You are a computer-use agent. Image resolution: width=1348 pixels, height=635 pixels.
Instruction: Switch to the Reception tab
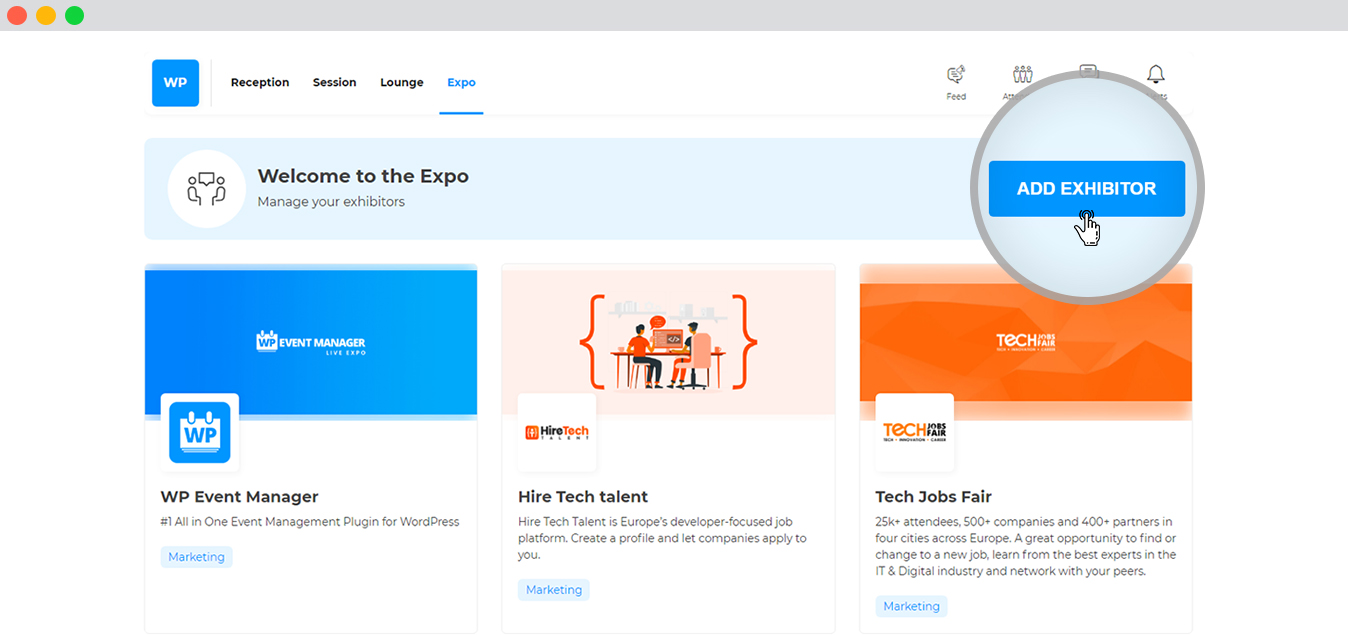click(260, 83)
